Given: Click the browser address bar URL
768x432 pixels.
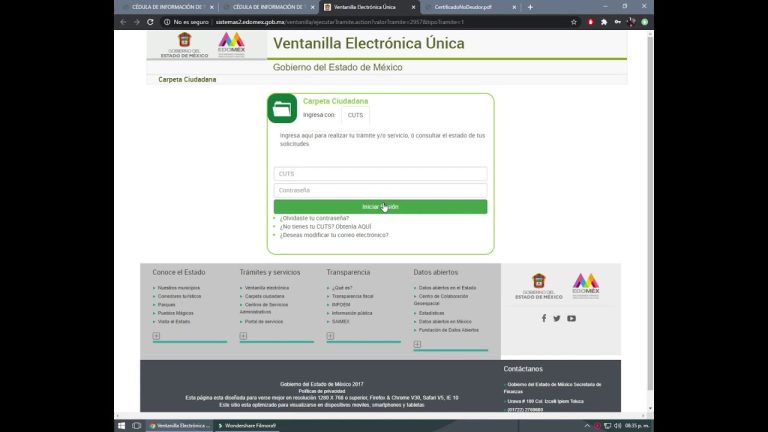Looking at the screenshot, I should tap(339, 22).
